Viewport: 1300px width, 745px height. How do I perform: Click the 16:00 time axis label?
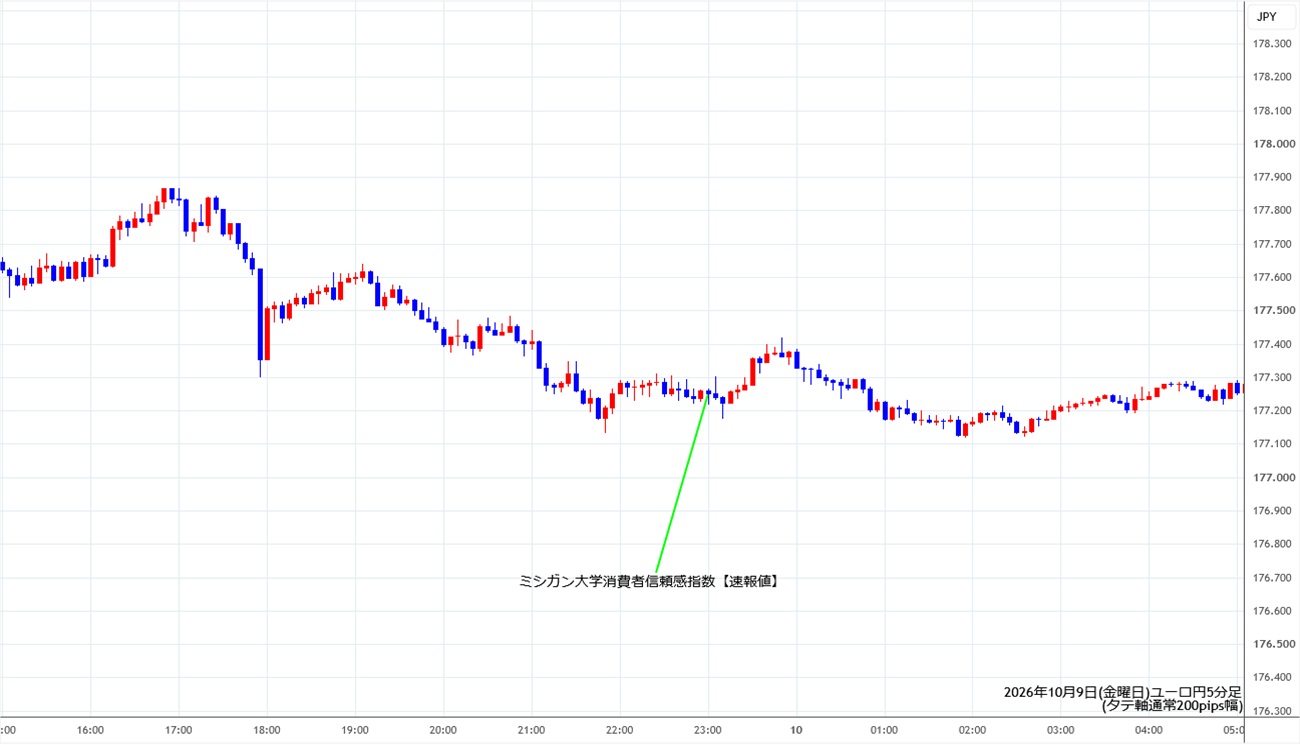pos(90,730)
